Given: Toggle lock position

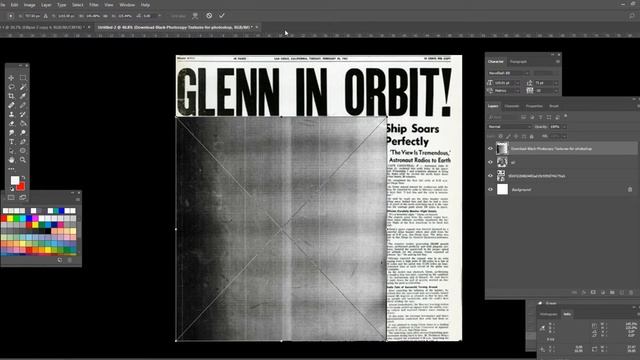Looking at the screenshot, I should pyautogui.click(x=516, y=136).
